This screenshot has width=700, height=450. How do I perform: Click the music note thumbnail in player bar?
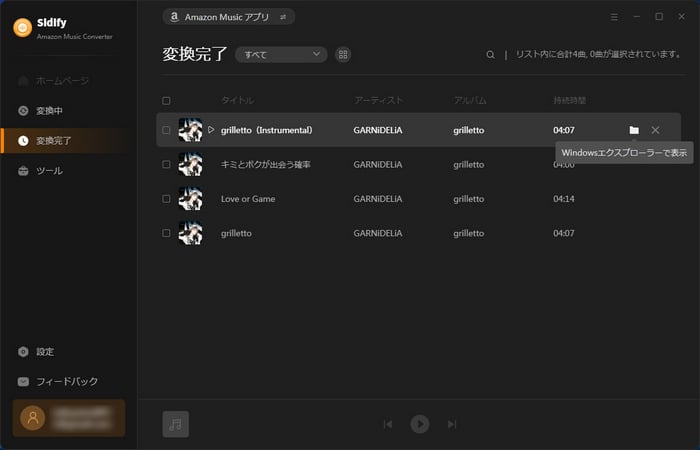pos(175,424)
